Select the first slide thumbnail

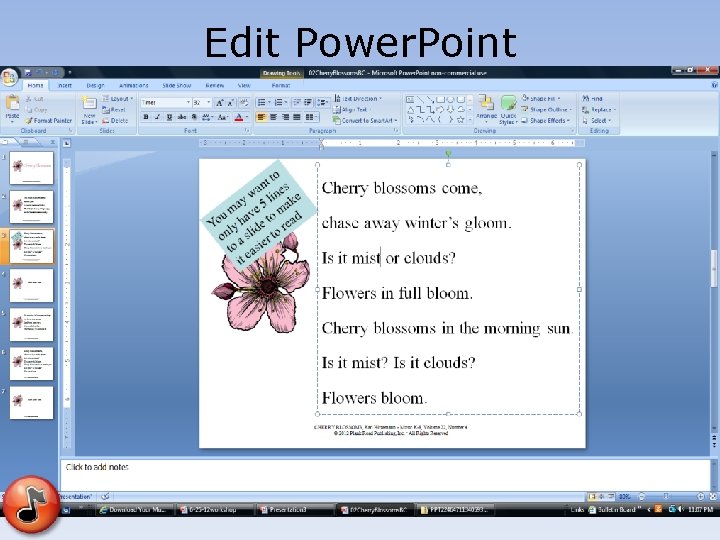(31, 168)
